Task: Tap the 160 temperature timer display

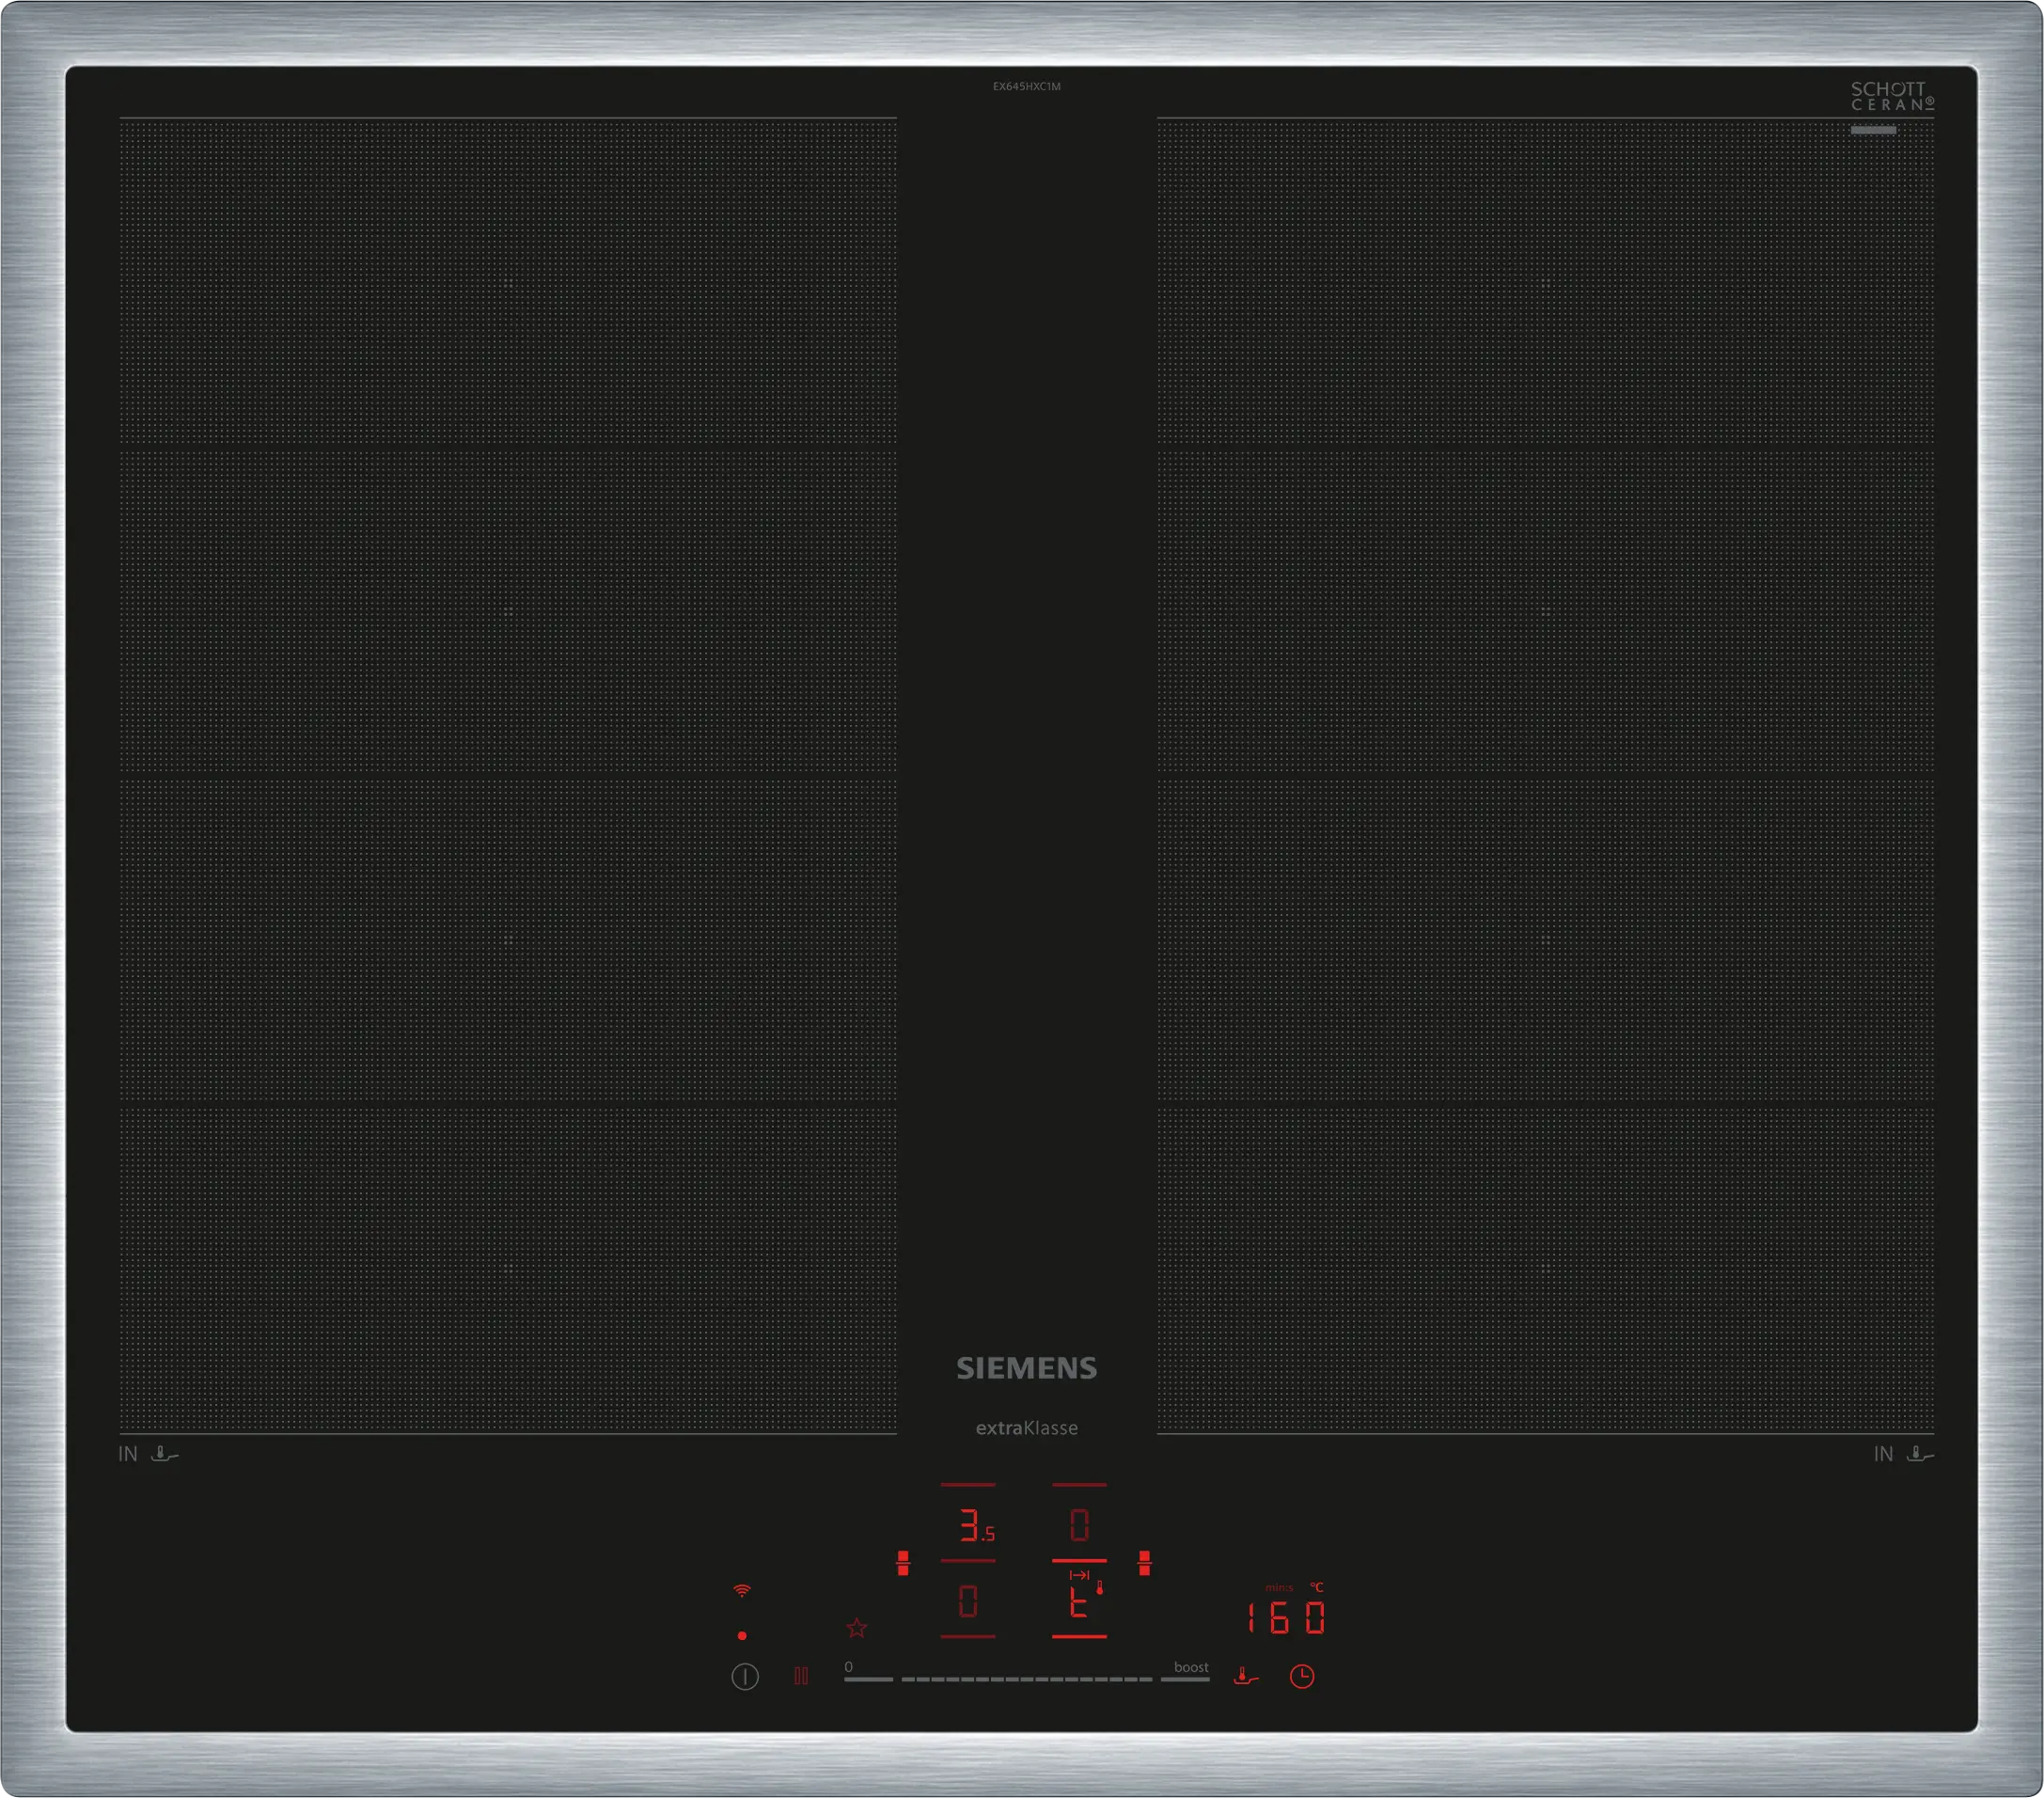Action: [x=1286, y=1617]
